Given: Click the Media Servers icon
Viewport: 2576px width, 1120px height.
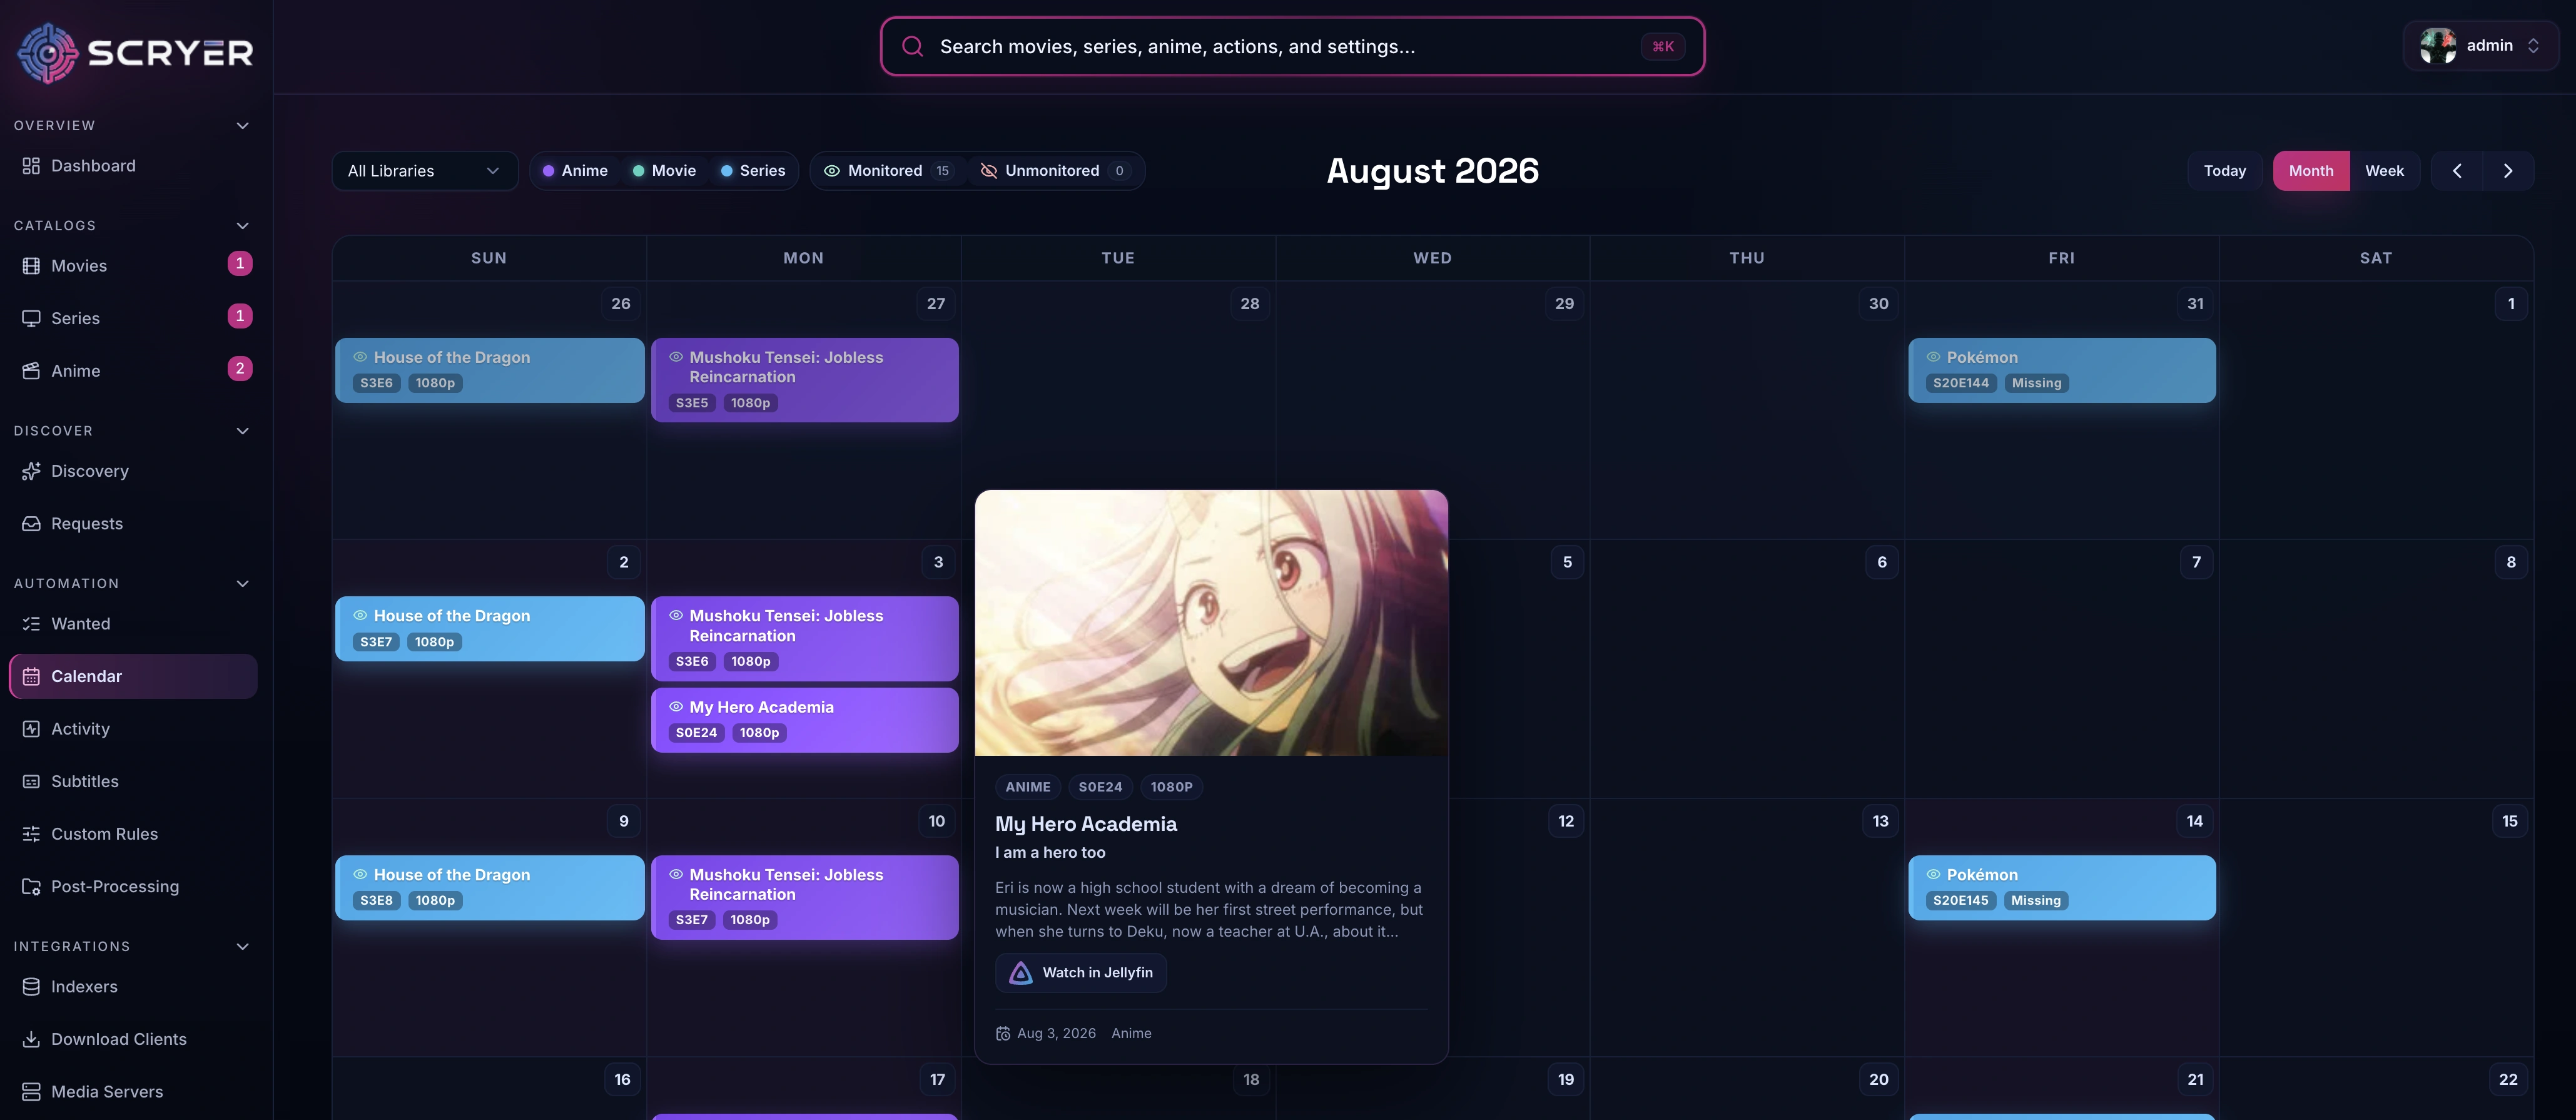Looking at the screenshot, I should tap(31, 1092).
